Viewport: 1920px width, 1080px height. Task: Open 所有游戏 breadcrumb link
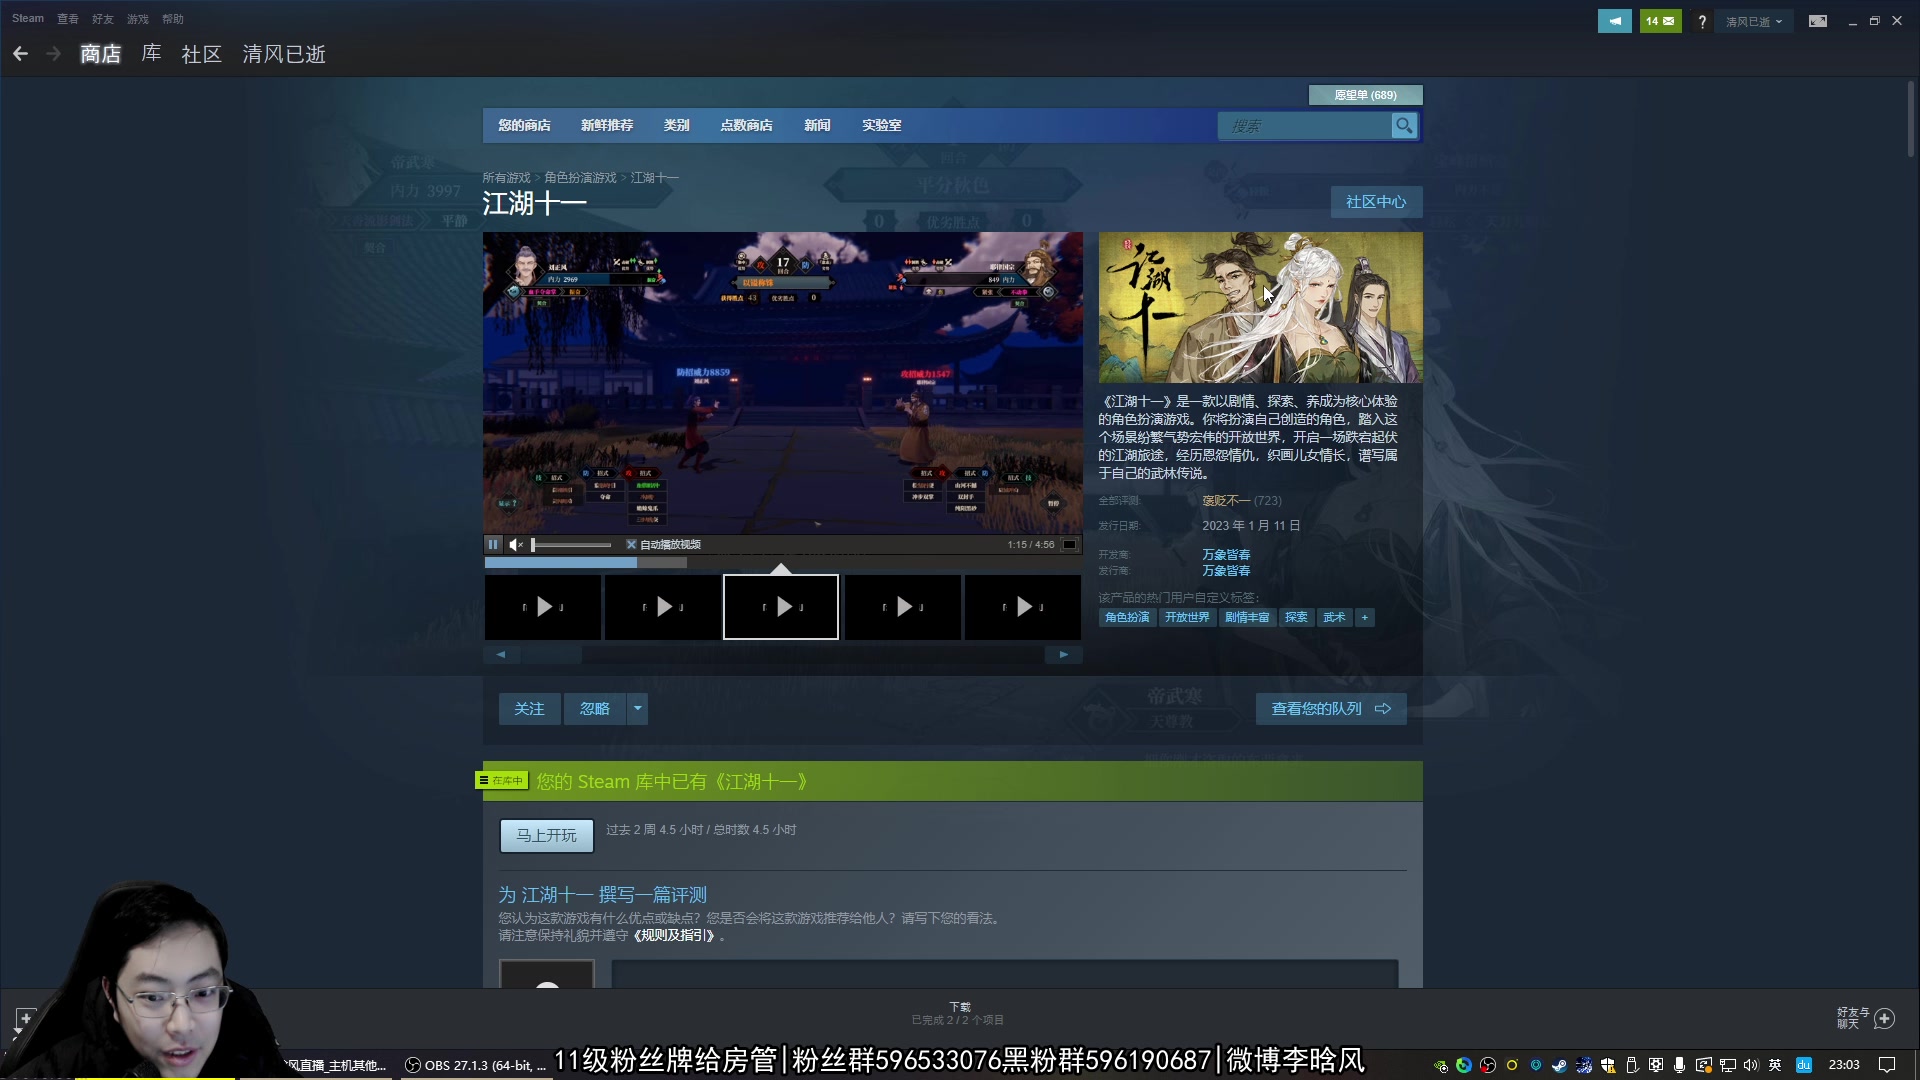click(506, 178)
